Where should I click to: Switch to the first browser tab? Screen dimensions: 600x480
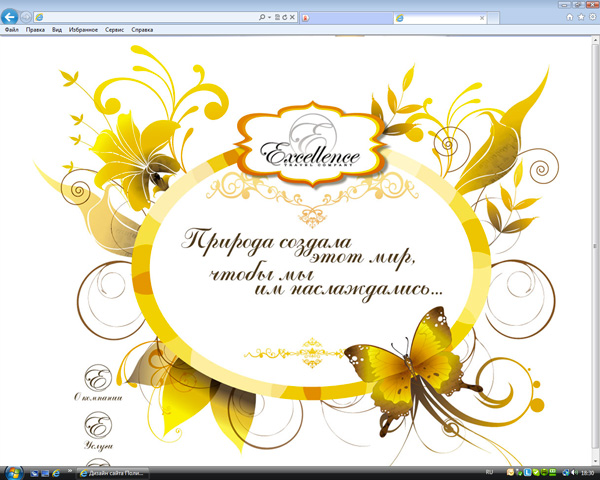346,18
